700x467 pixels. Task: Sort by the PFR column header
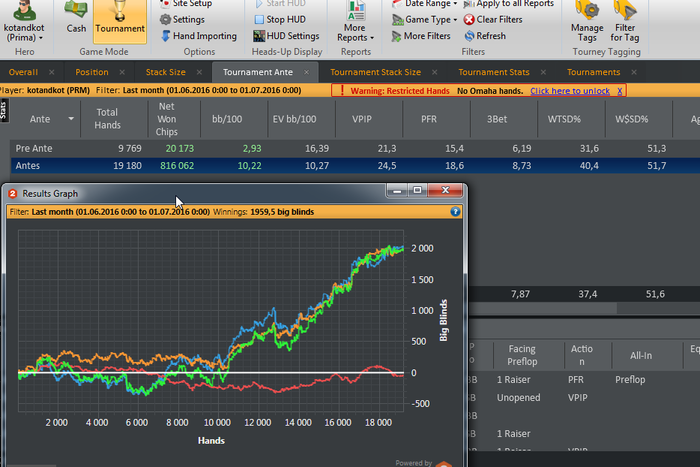(429, 119)
